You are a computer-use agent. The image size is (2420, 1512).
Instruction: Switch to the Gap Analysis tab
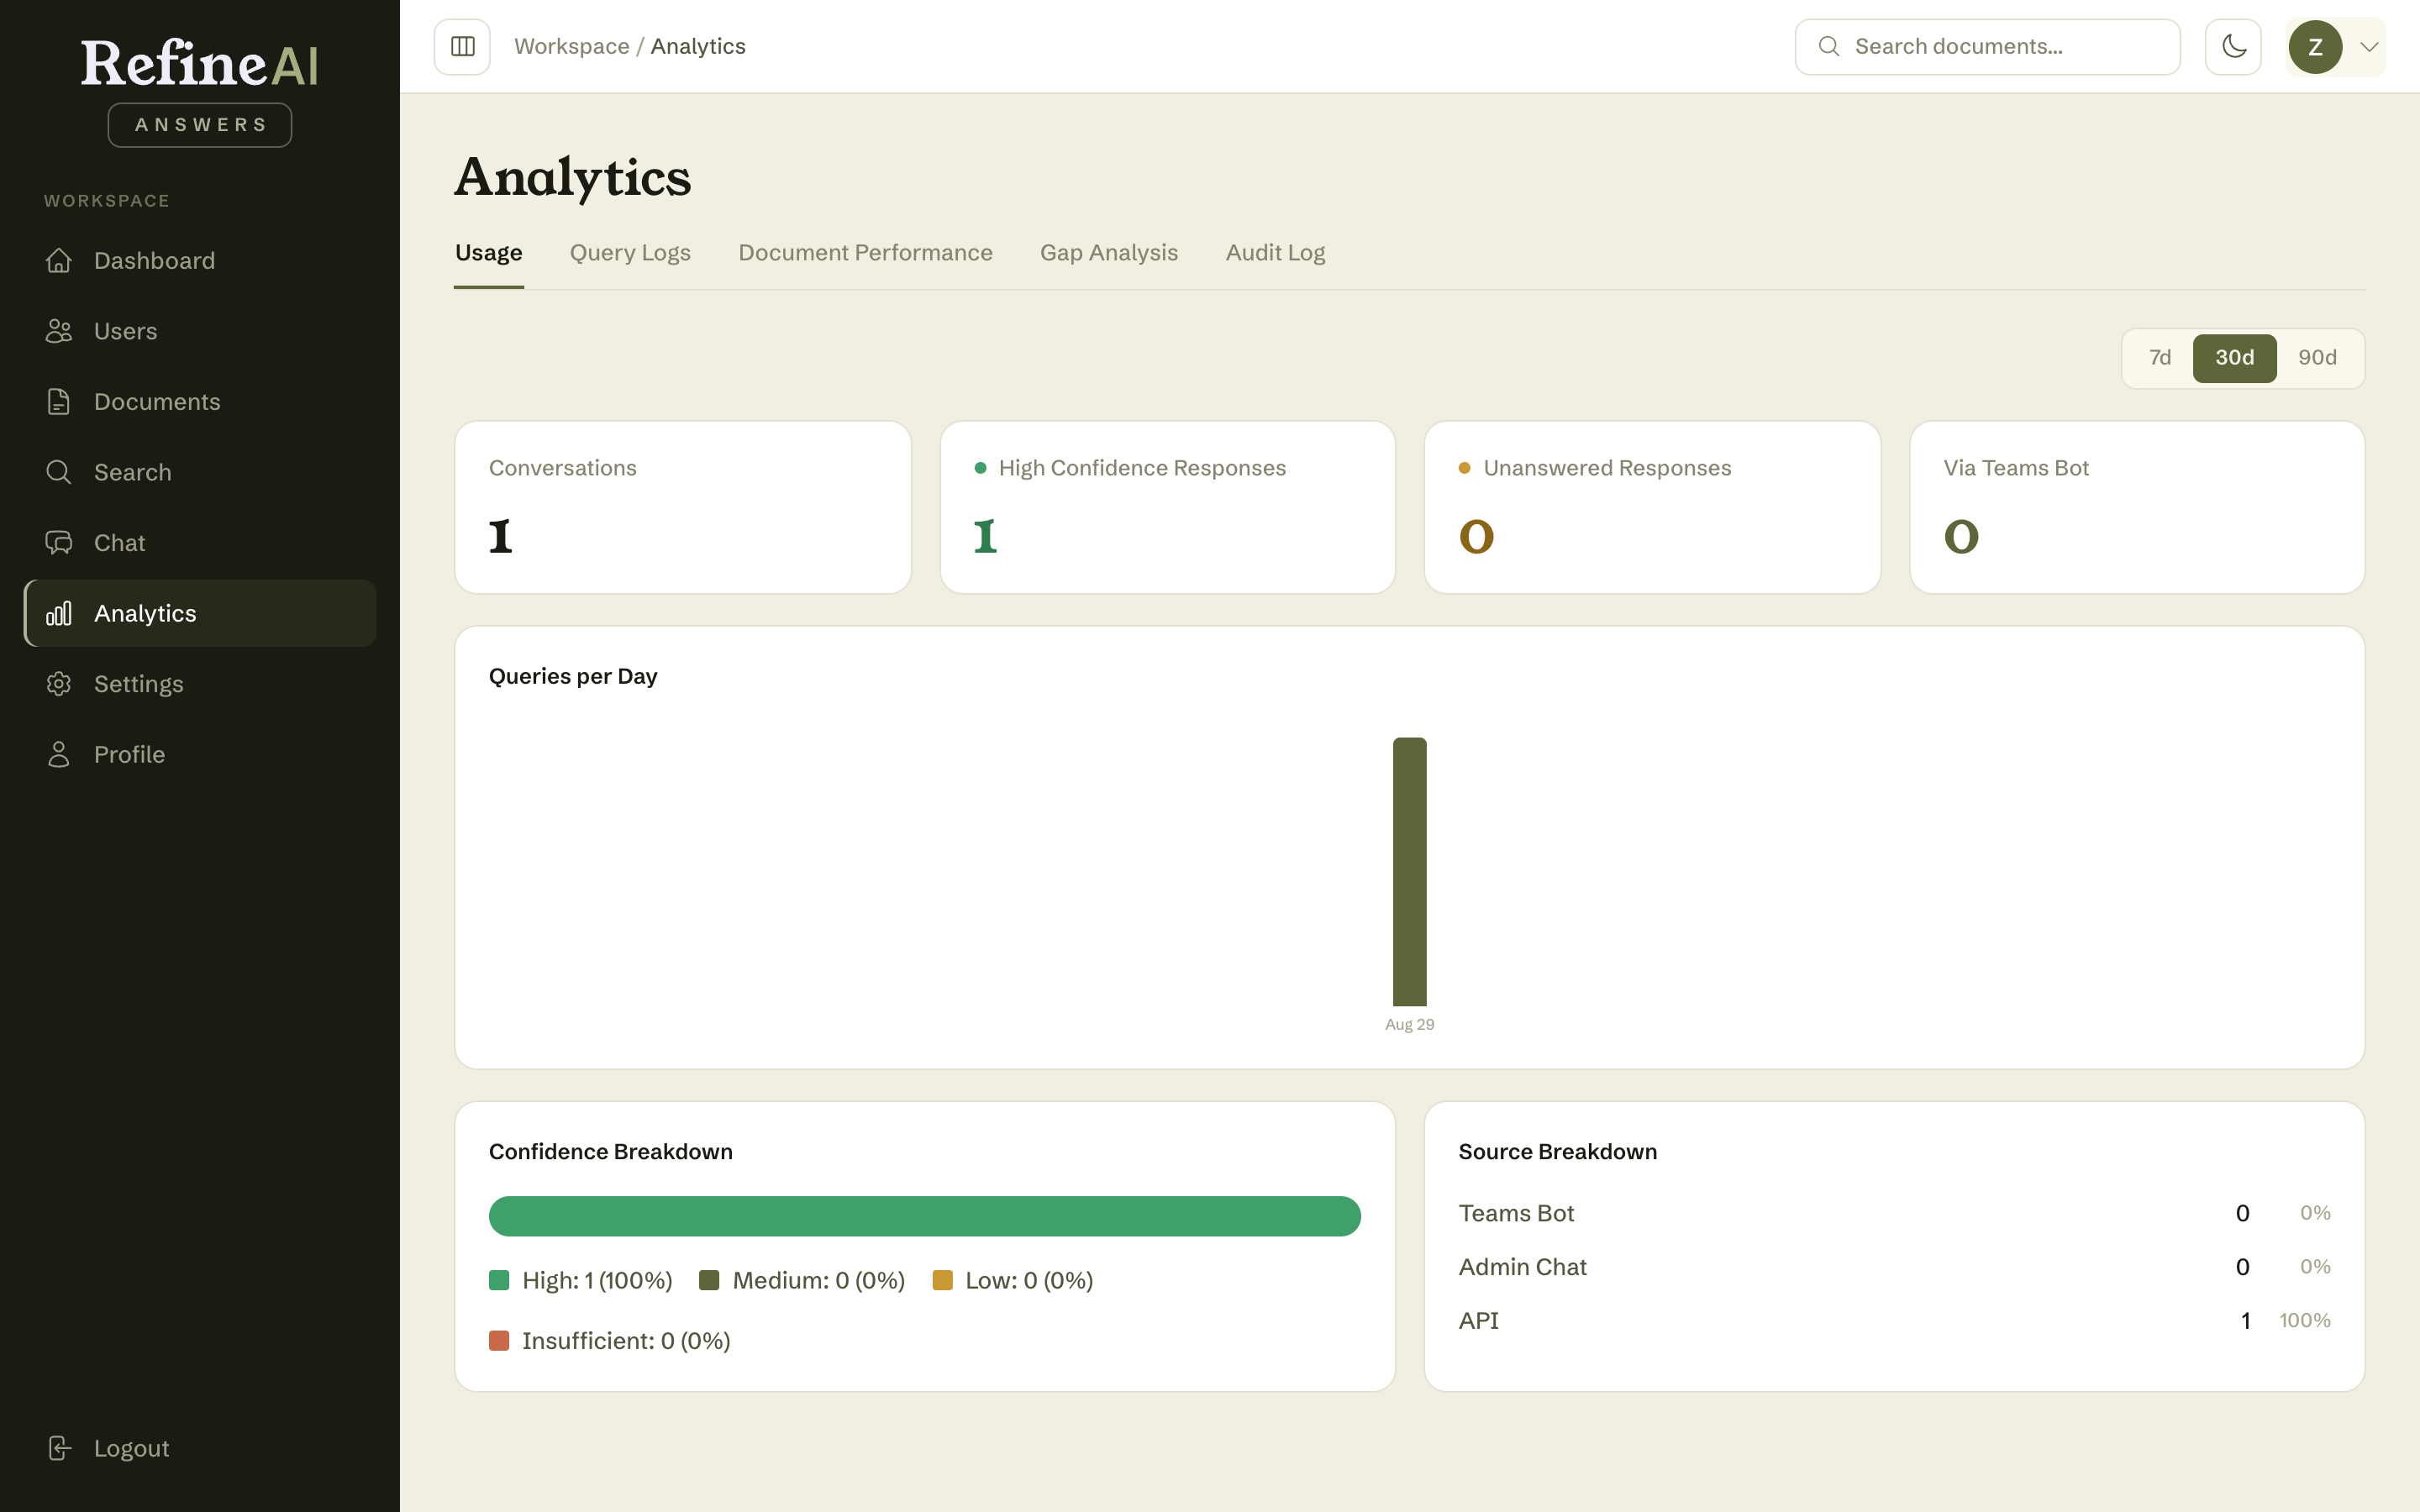tap(1109, 253)
